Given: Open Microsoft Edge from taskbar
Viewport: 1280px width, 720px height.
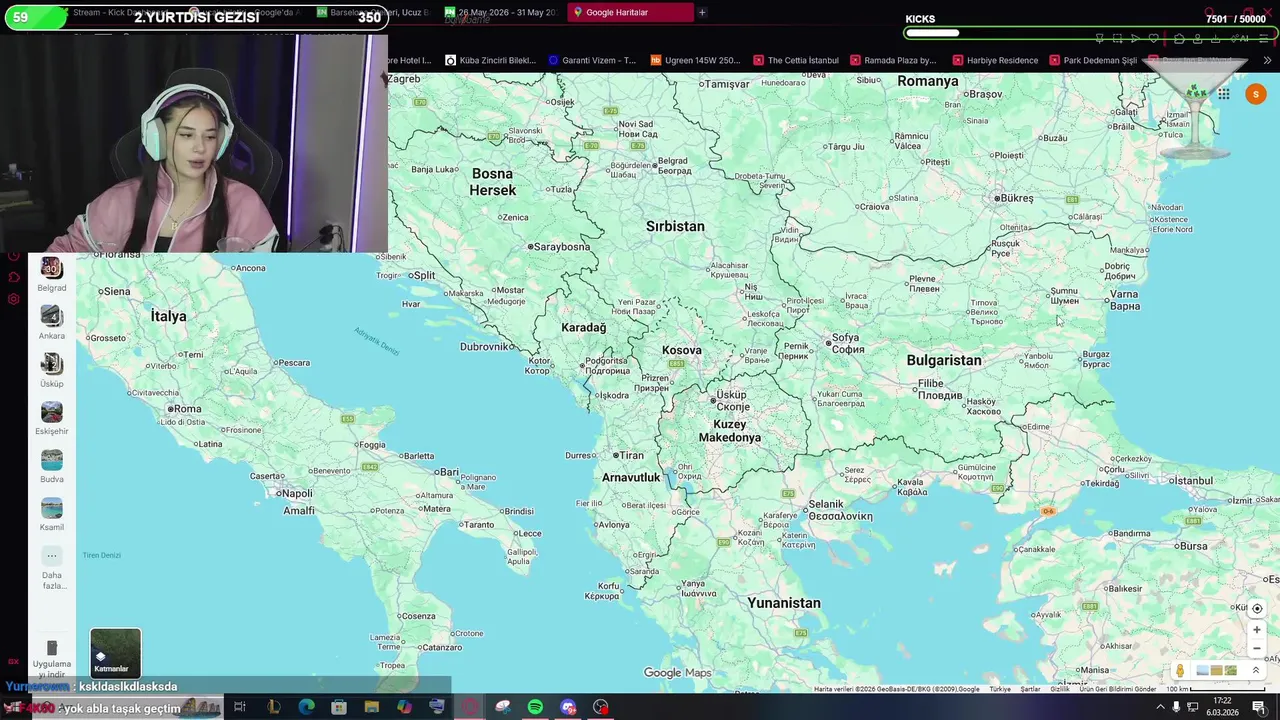Looking at the screenshot, I should pyautogui.click(x=306, y=707).
